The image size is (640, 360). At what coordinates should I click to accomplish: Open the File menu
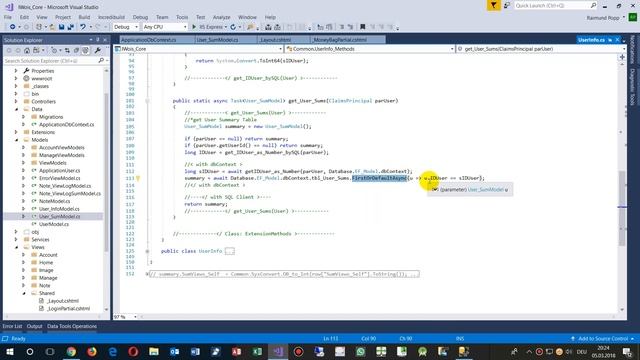coord(8,17)
